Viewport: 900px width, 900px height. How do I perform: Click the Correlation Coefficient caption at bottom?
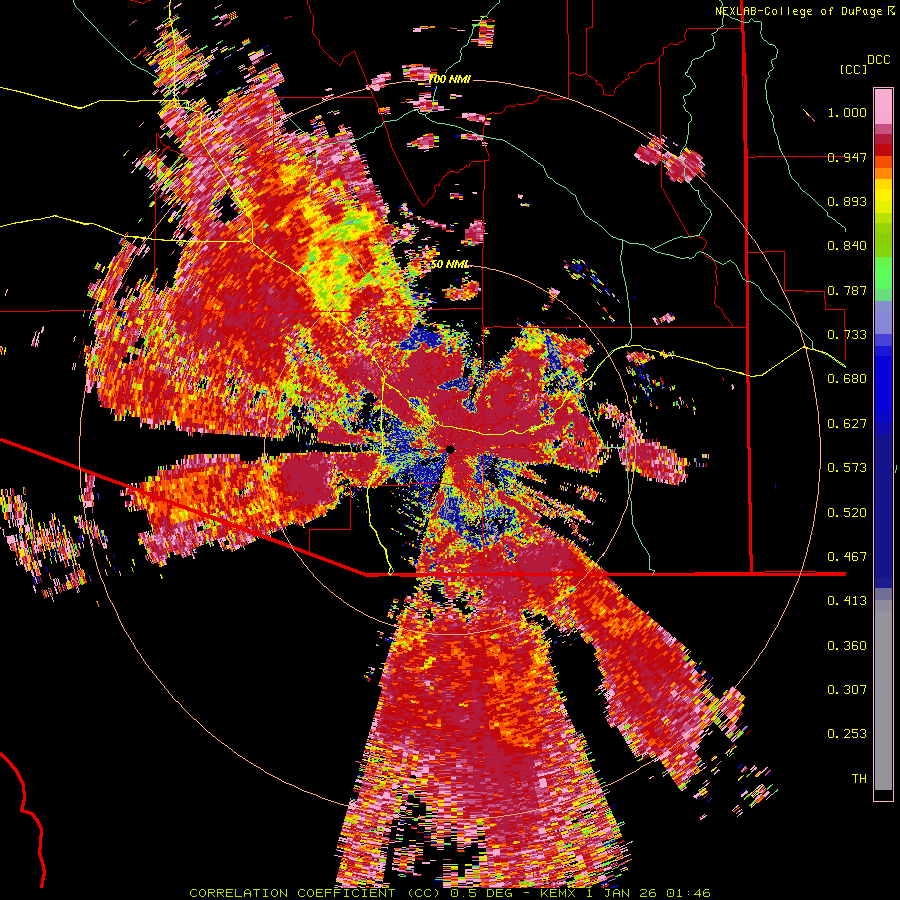(x=450, y=893)
